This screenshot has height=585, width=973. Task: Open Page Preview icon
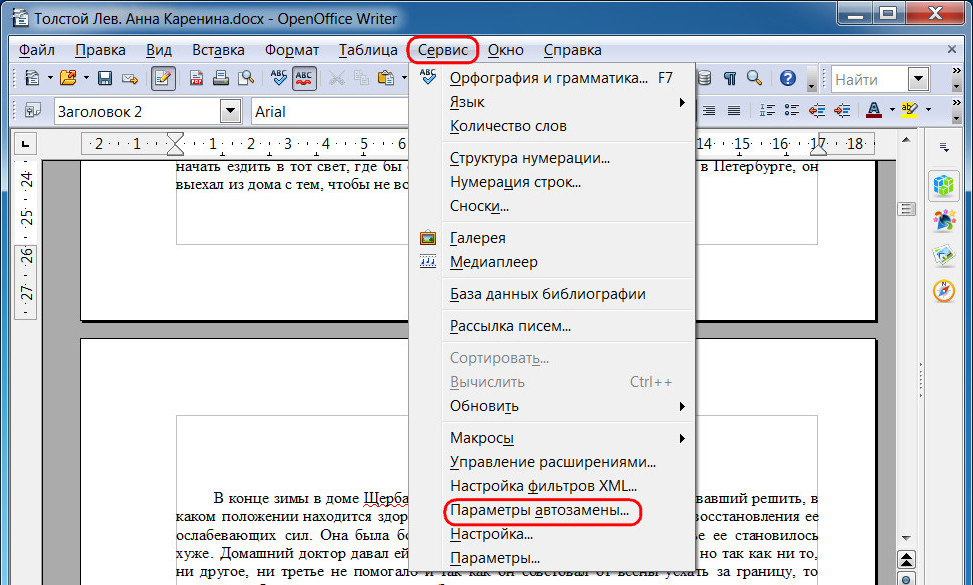pos(246,79)
